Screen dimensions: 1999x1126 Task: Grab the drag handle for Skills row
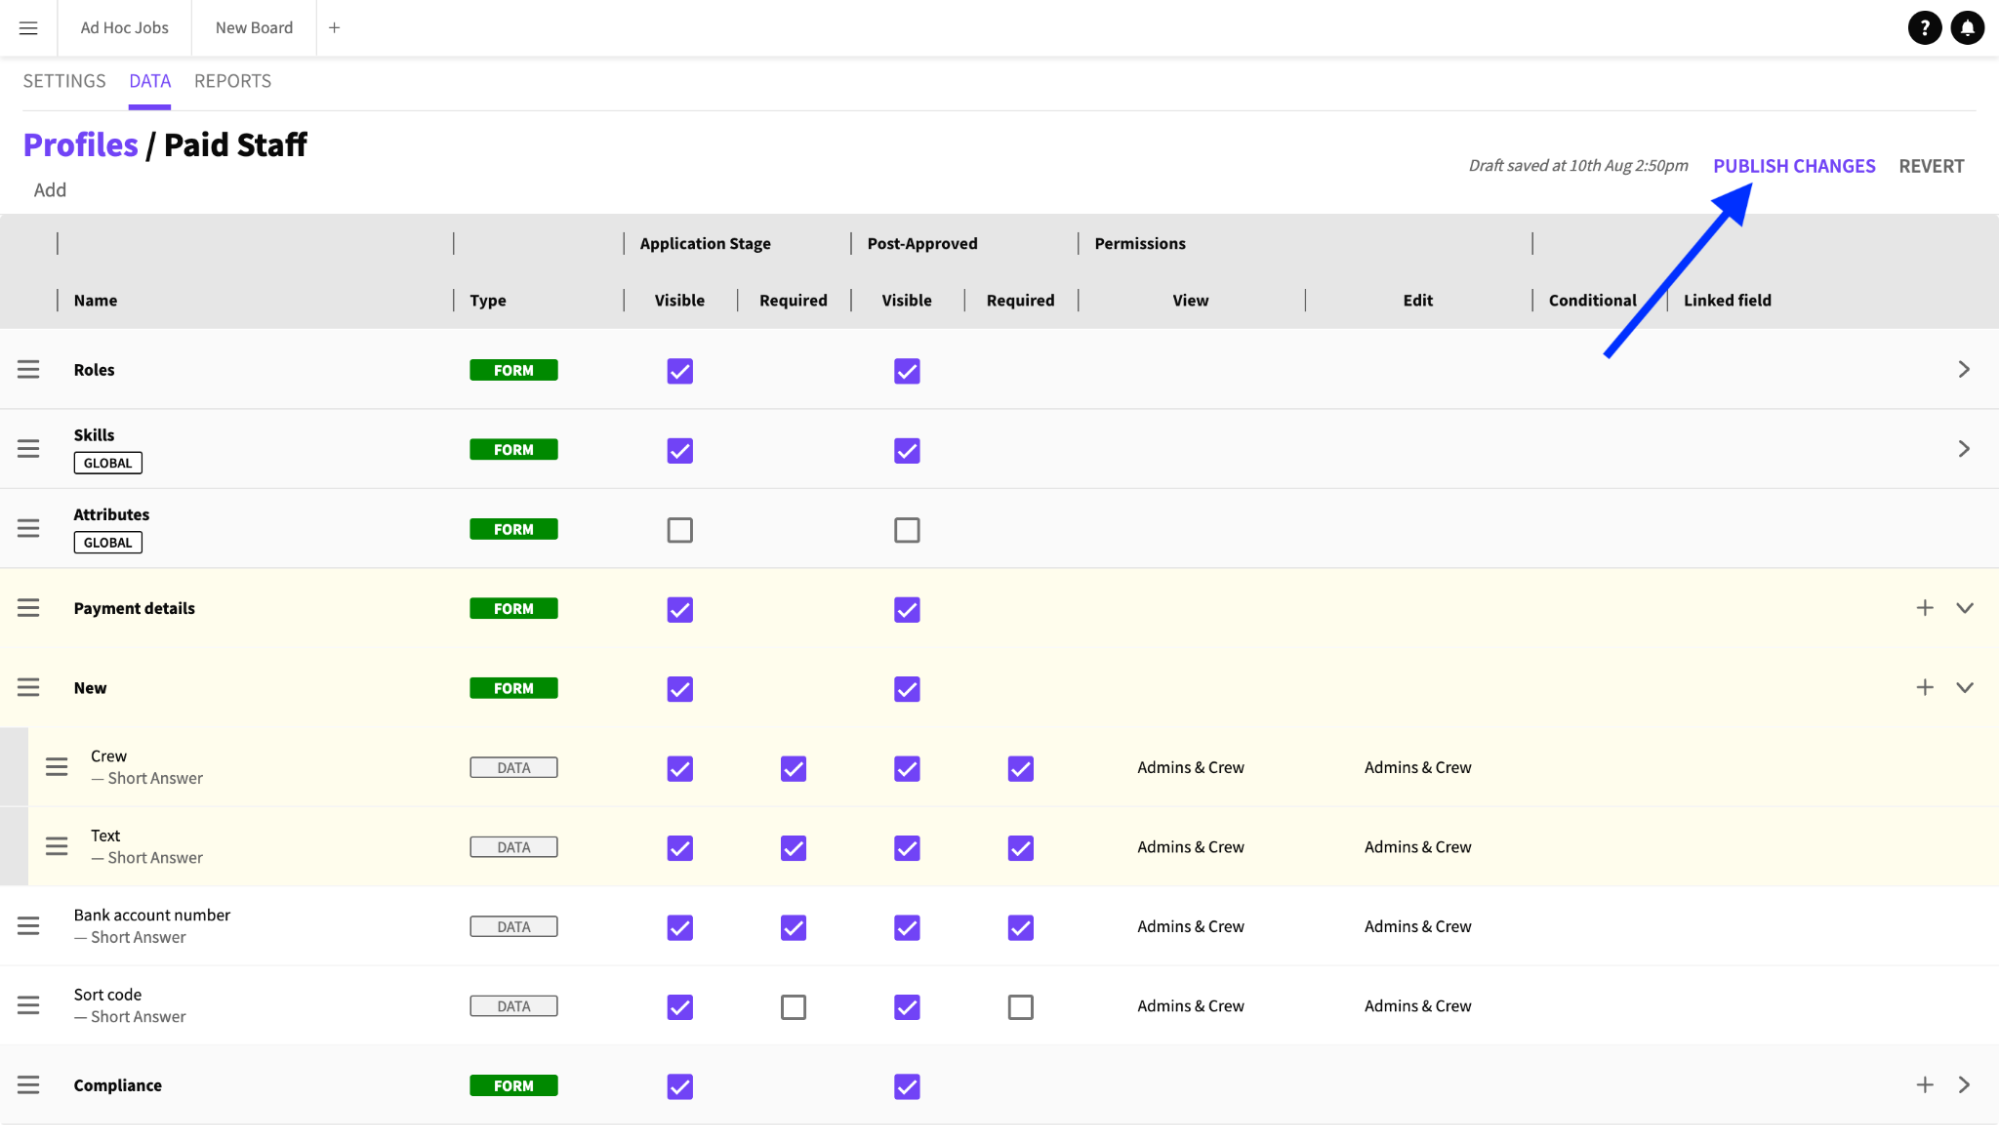coord(28,449)
